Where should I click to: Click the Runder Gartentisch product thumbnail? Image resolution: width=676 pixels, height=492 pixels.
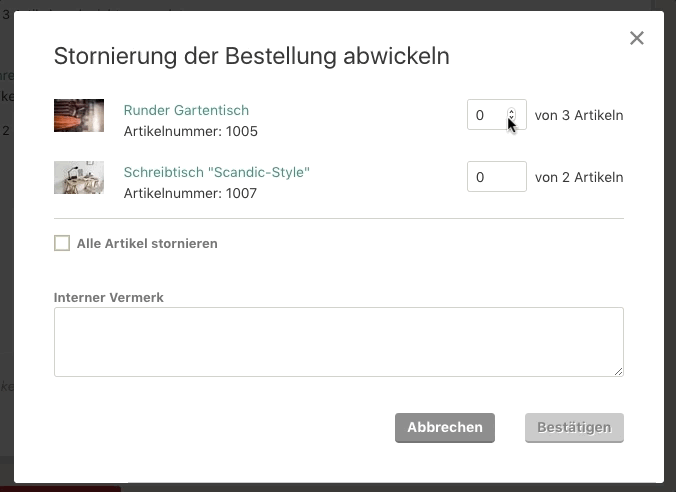pyautogui.click(x=79, y=116)
